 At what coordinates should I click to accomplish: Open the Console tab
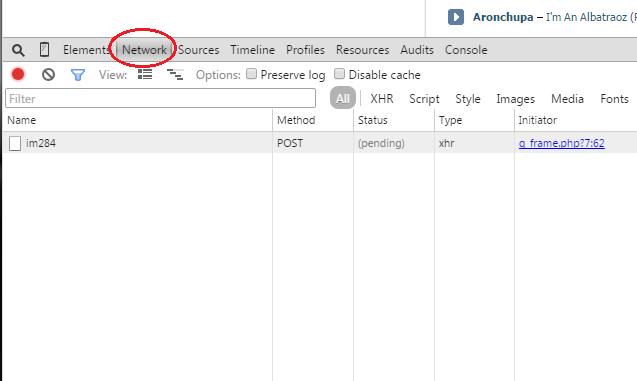pos(466,50)
